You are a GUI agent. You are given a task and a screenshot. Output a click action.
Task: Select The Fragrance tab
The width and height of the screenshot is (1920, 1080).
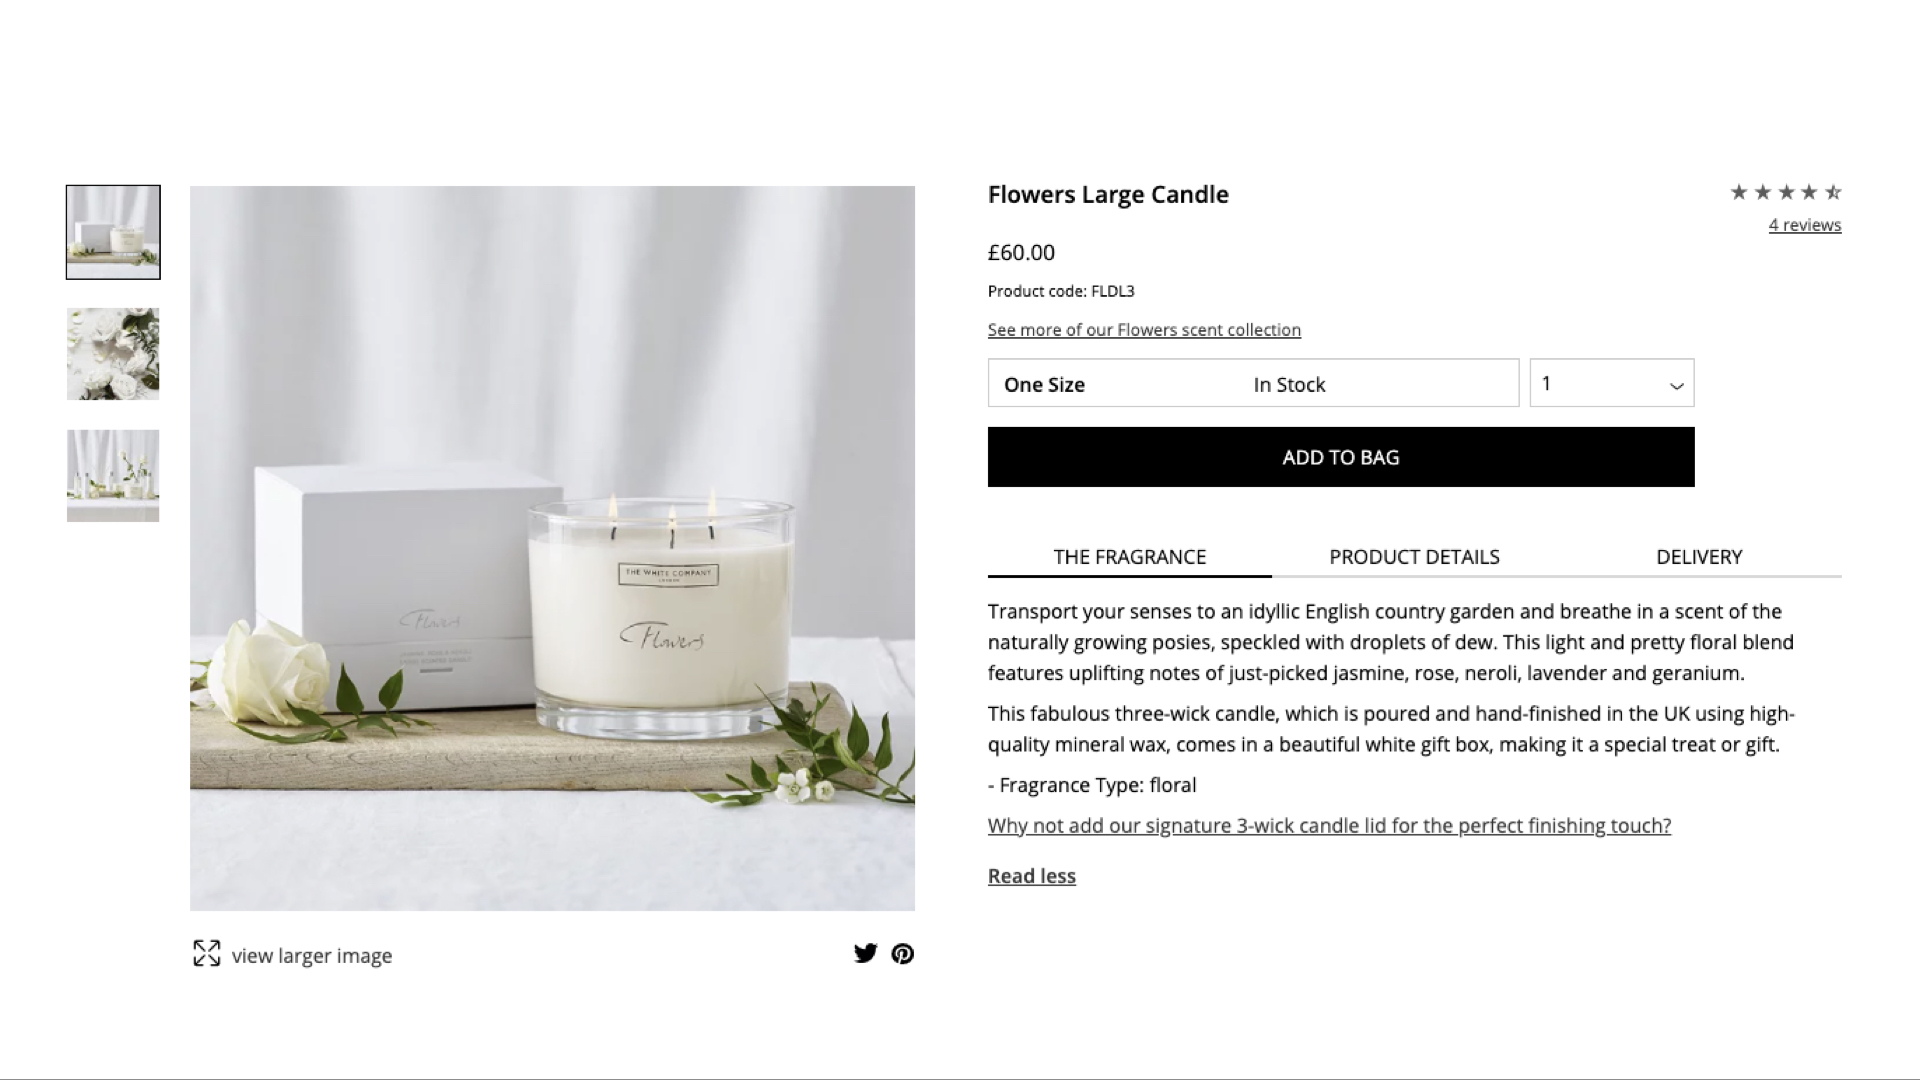coord(1130,557)
